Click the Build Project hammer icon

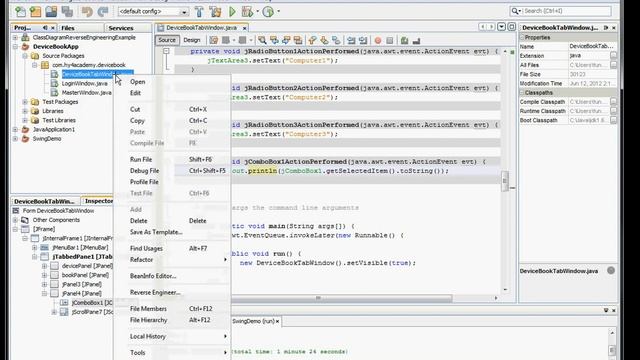tap(199, 12)
